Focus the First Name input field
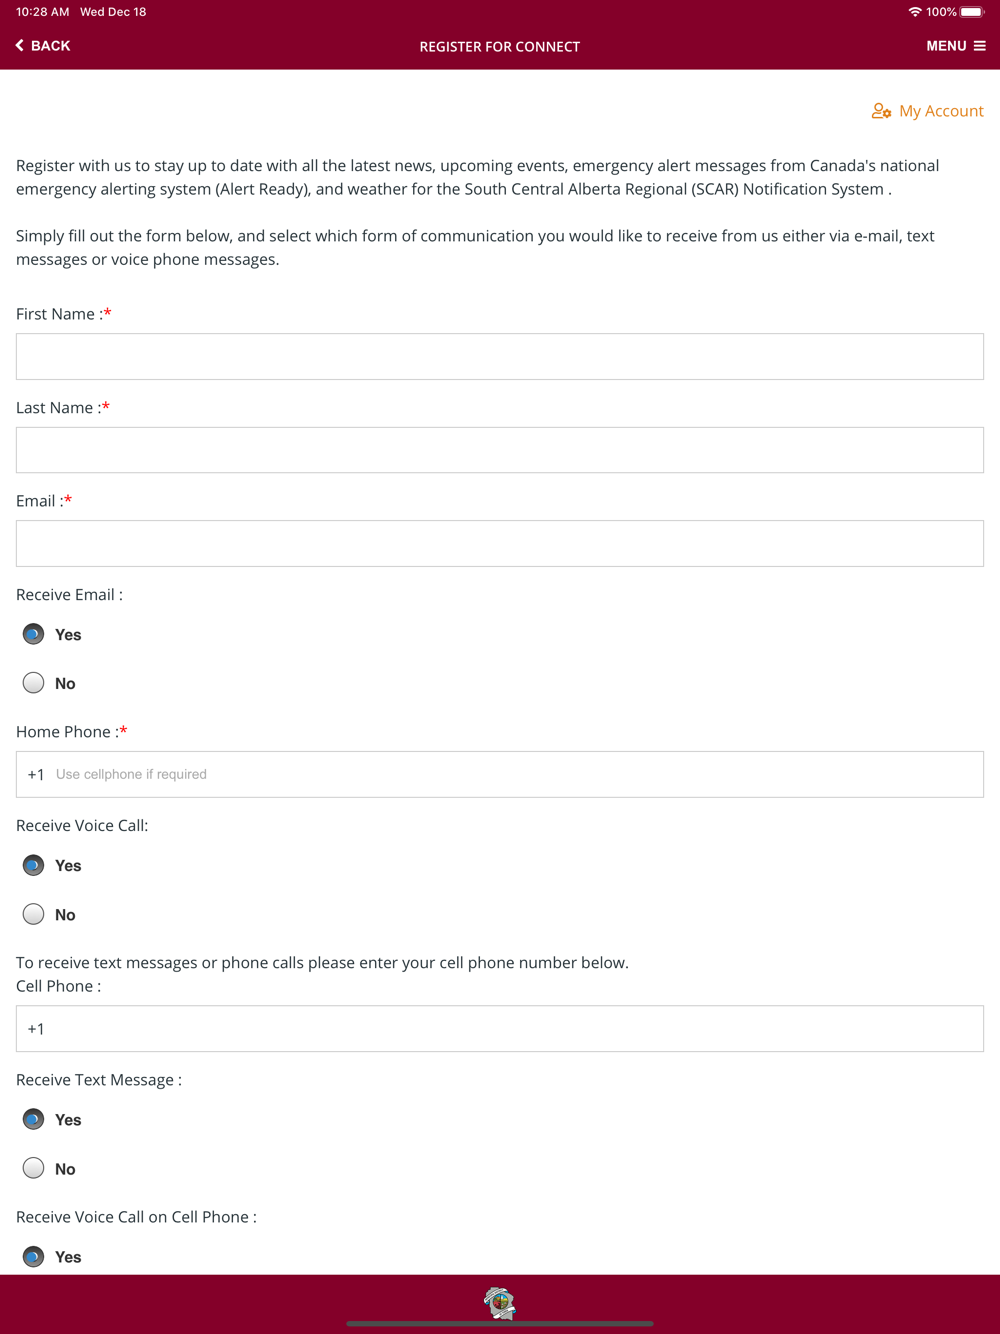 point(500,357)
